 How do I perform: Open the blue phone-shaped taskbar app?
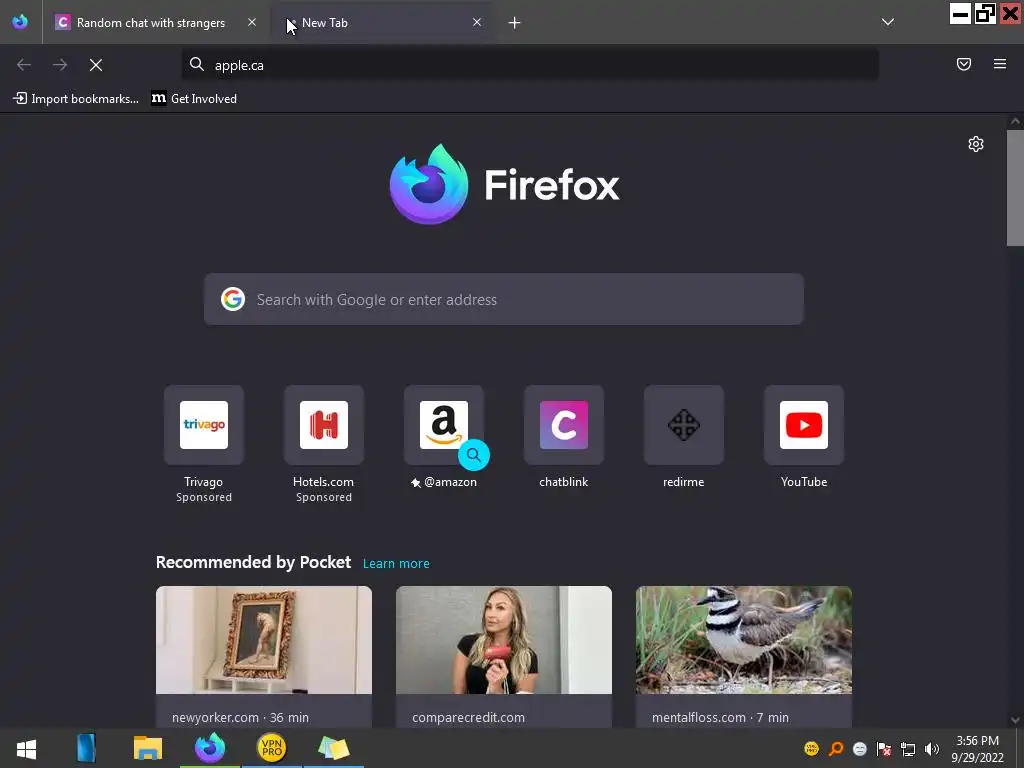[x=86, y=748]
